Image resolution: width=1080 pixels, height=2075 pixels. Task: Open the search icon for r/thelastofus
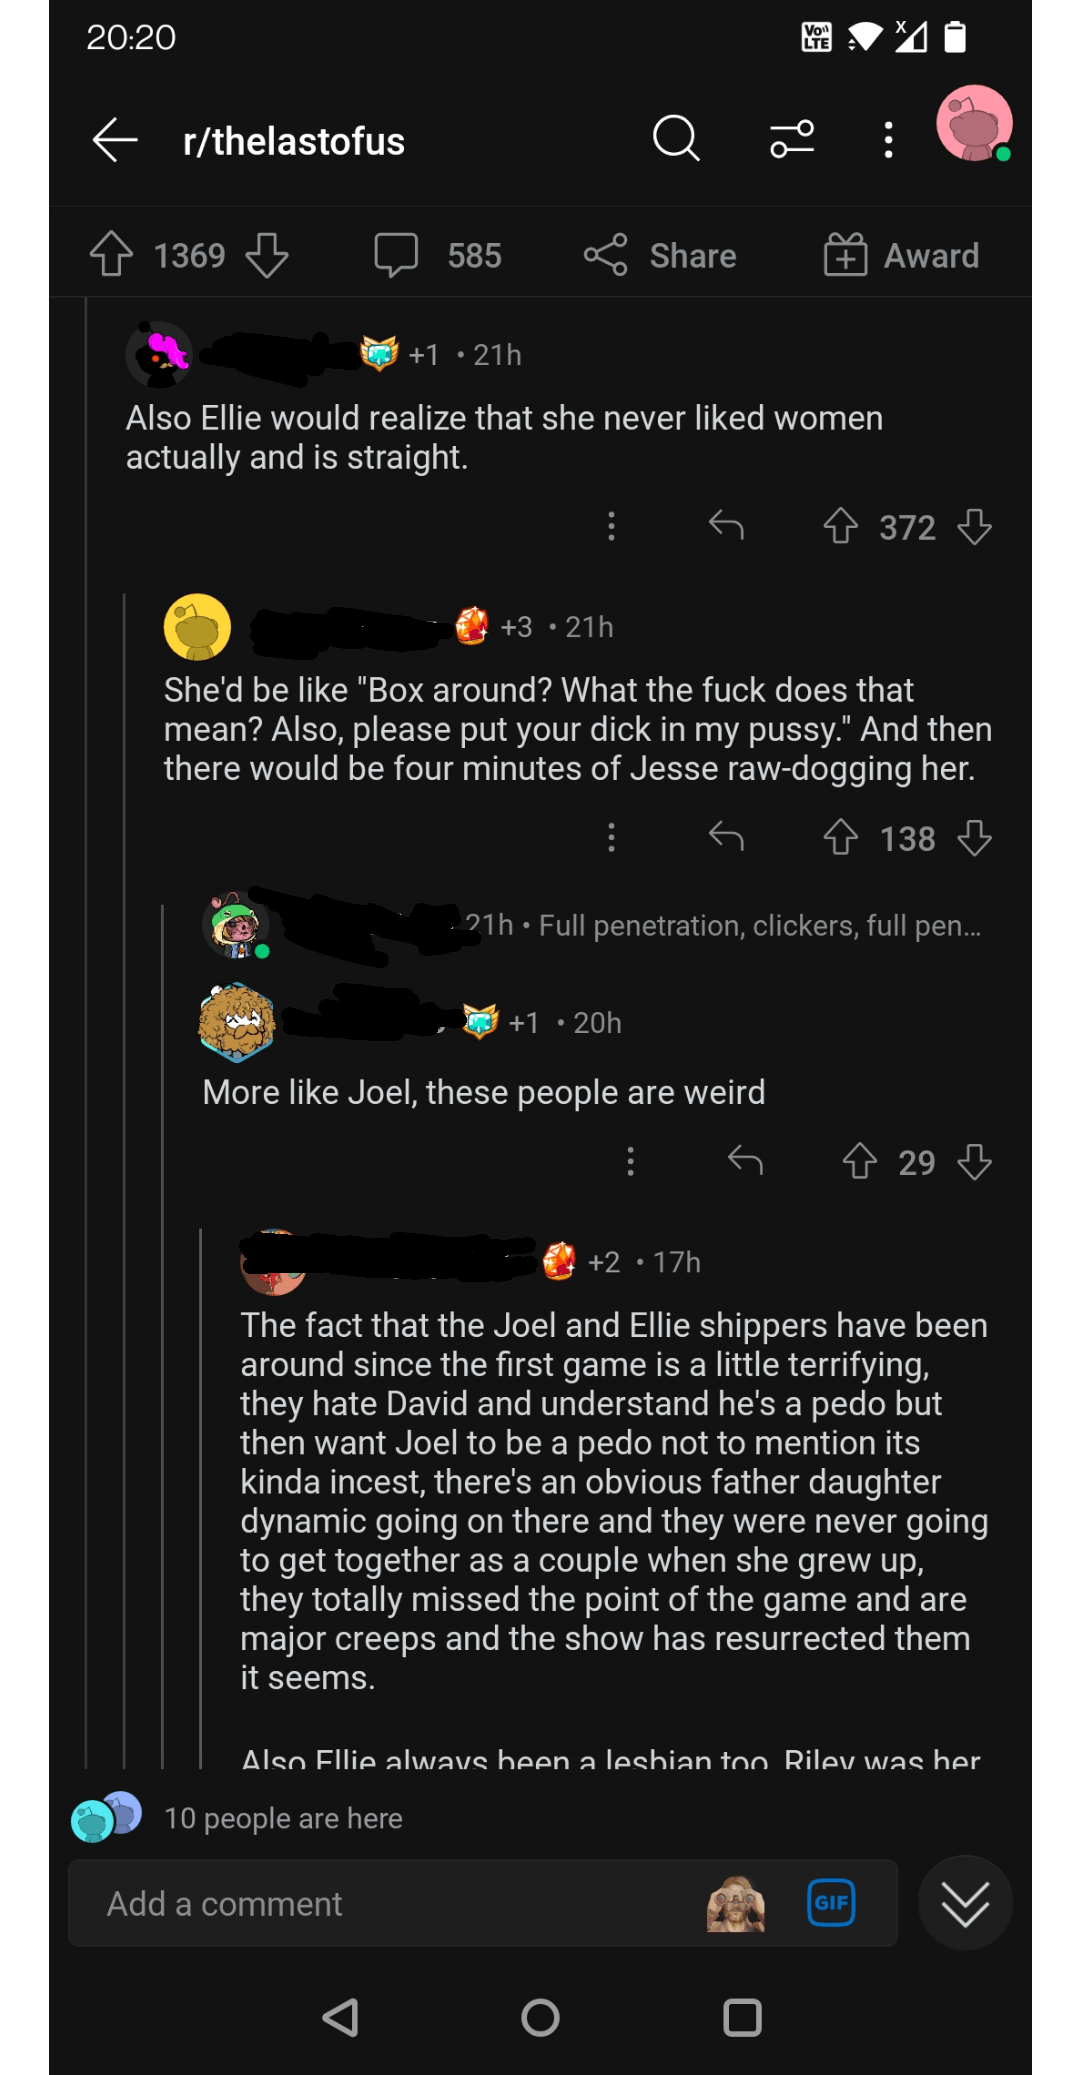click(675, 140)
